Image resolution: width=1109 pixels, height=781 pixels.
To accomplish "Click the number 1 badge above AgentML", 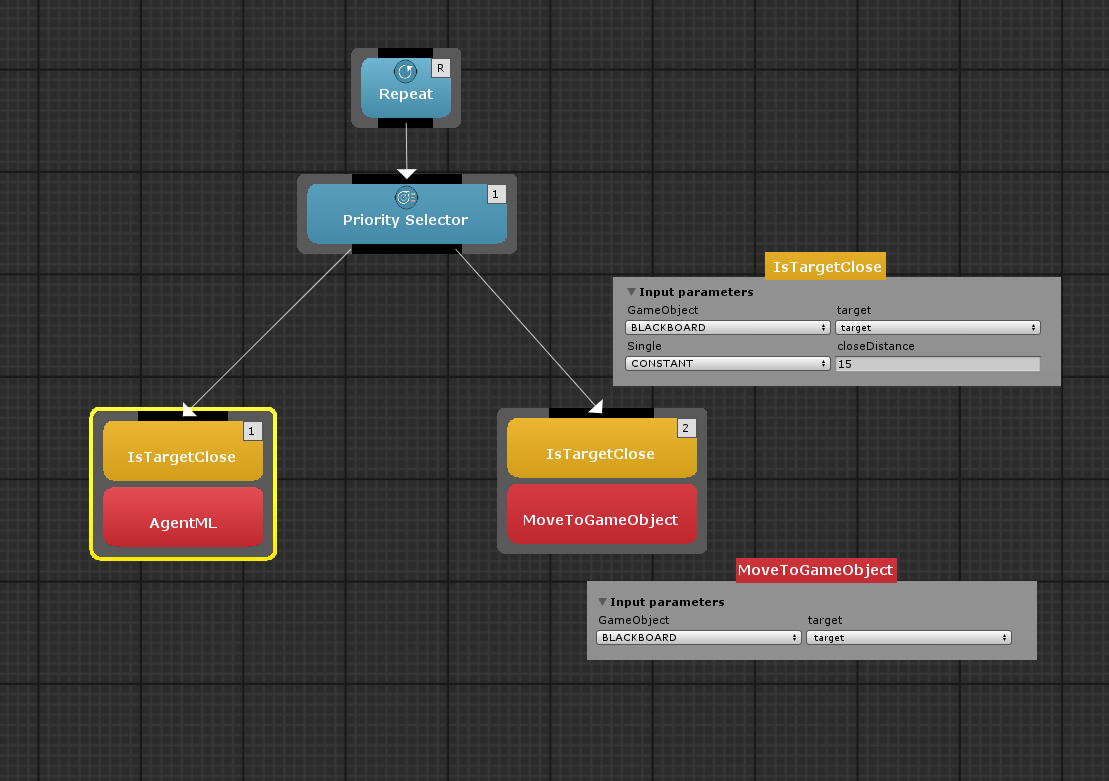I will coord(252,431).
